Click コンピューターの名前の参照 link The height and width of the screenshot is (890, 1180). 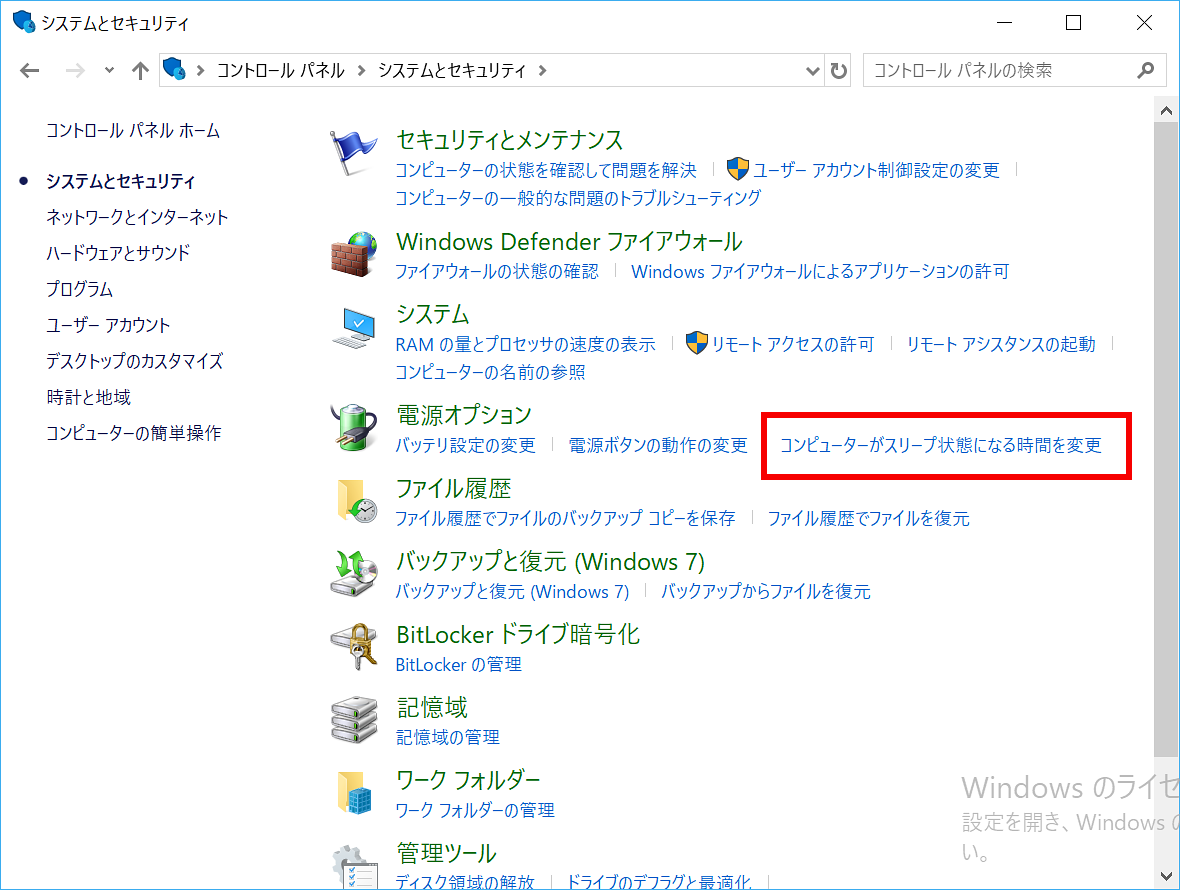pos(490,372)
